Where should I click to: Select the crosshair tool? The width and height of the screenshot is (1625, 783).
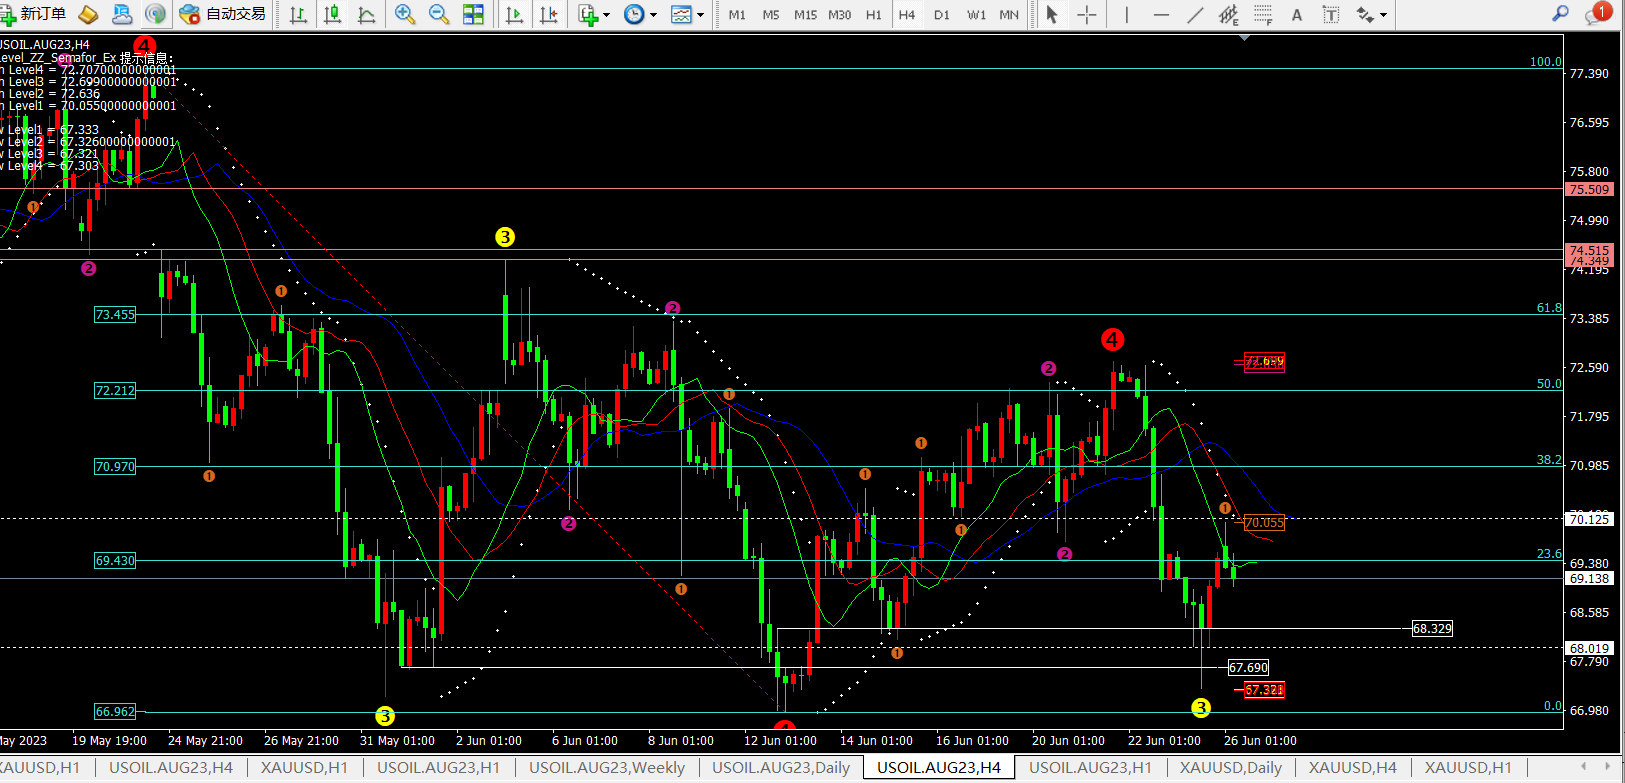pyautogui.click(x=1087, y=14)
